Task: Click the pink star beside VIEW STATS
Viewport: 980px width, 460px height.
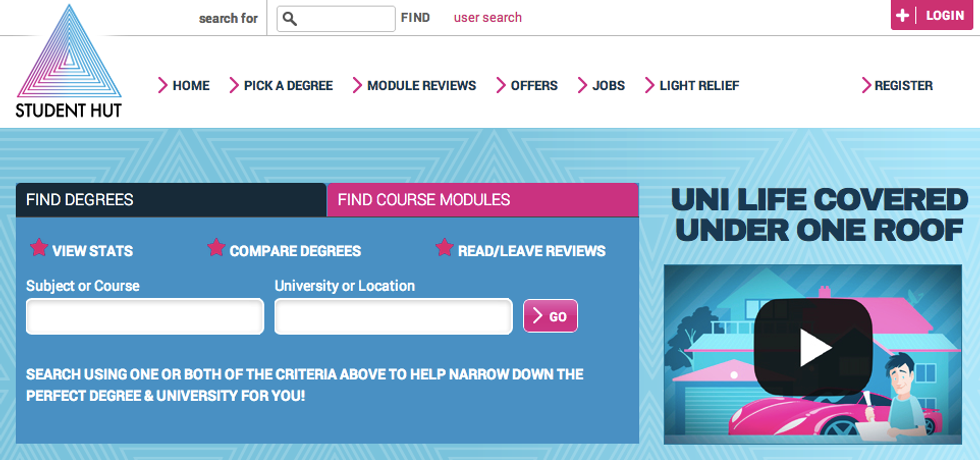Action: pyautogui.click(x=39, y=248)
